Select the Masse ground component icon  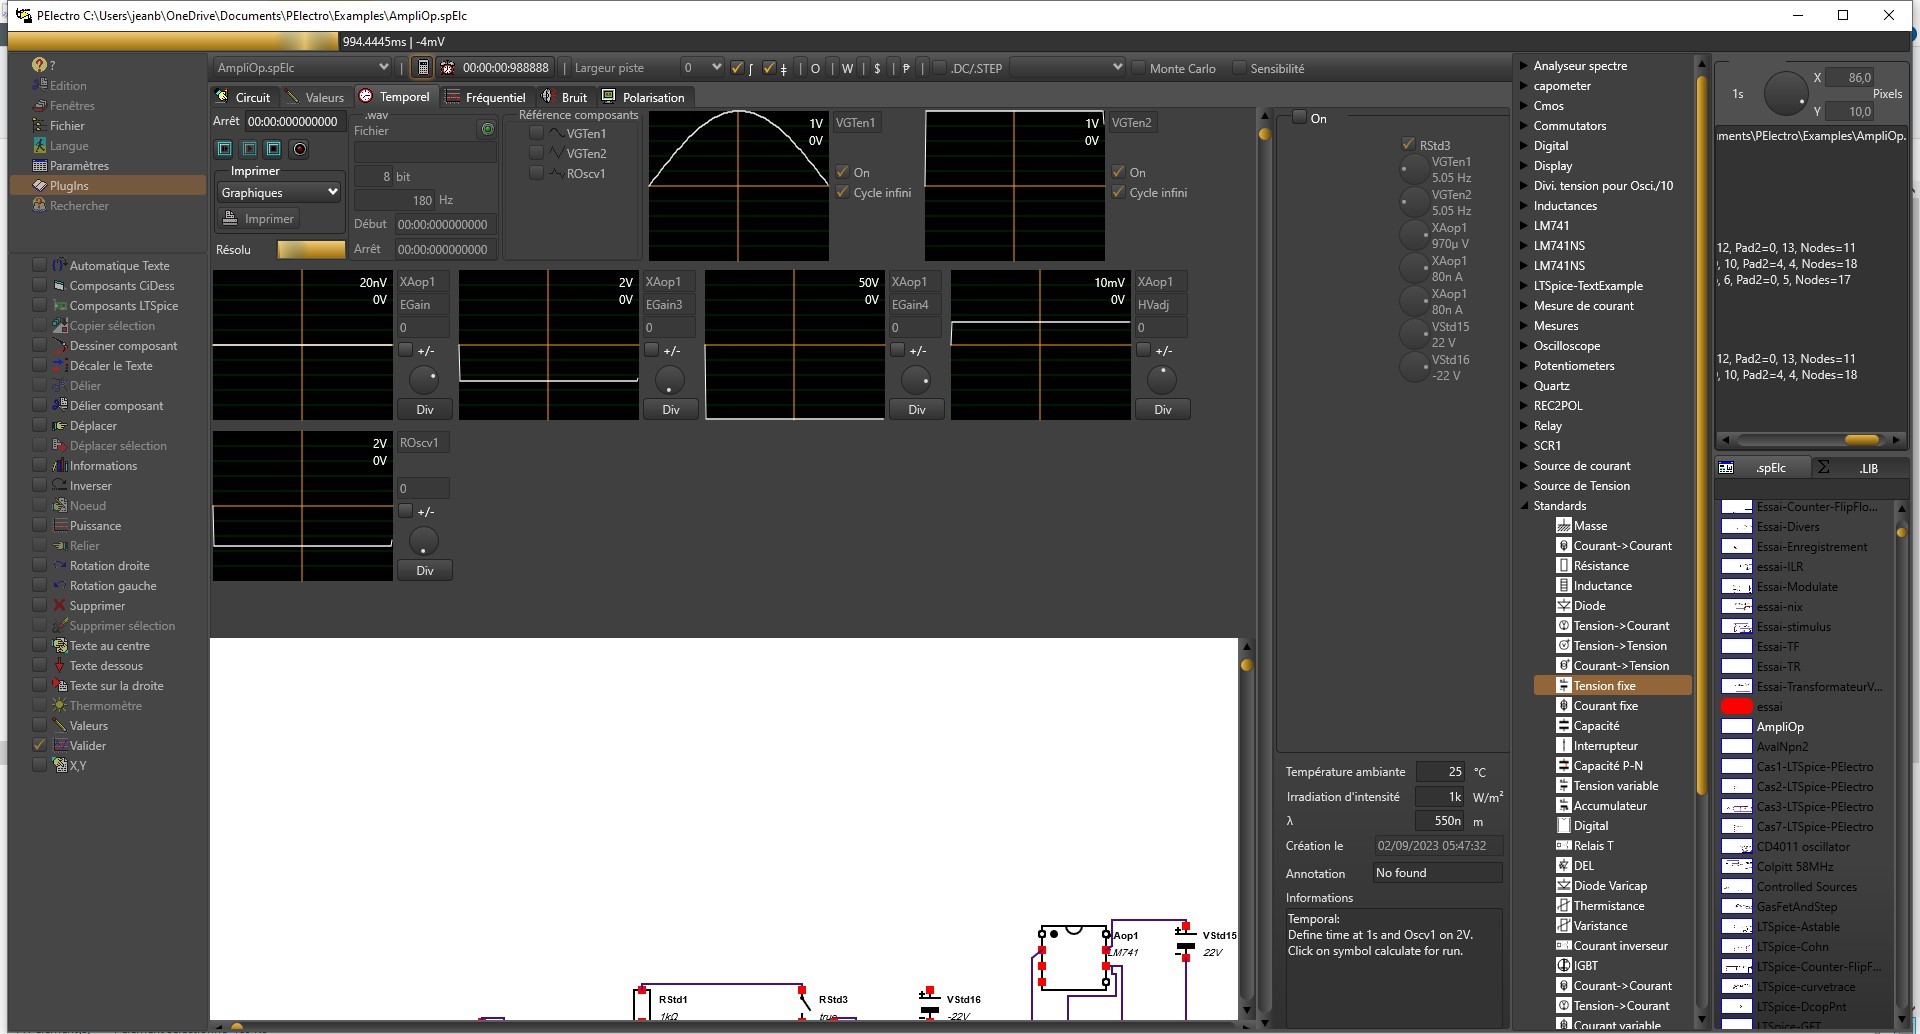(1564, 526)
